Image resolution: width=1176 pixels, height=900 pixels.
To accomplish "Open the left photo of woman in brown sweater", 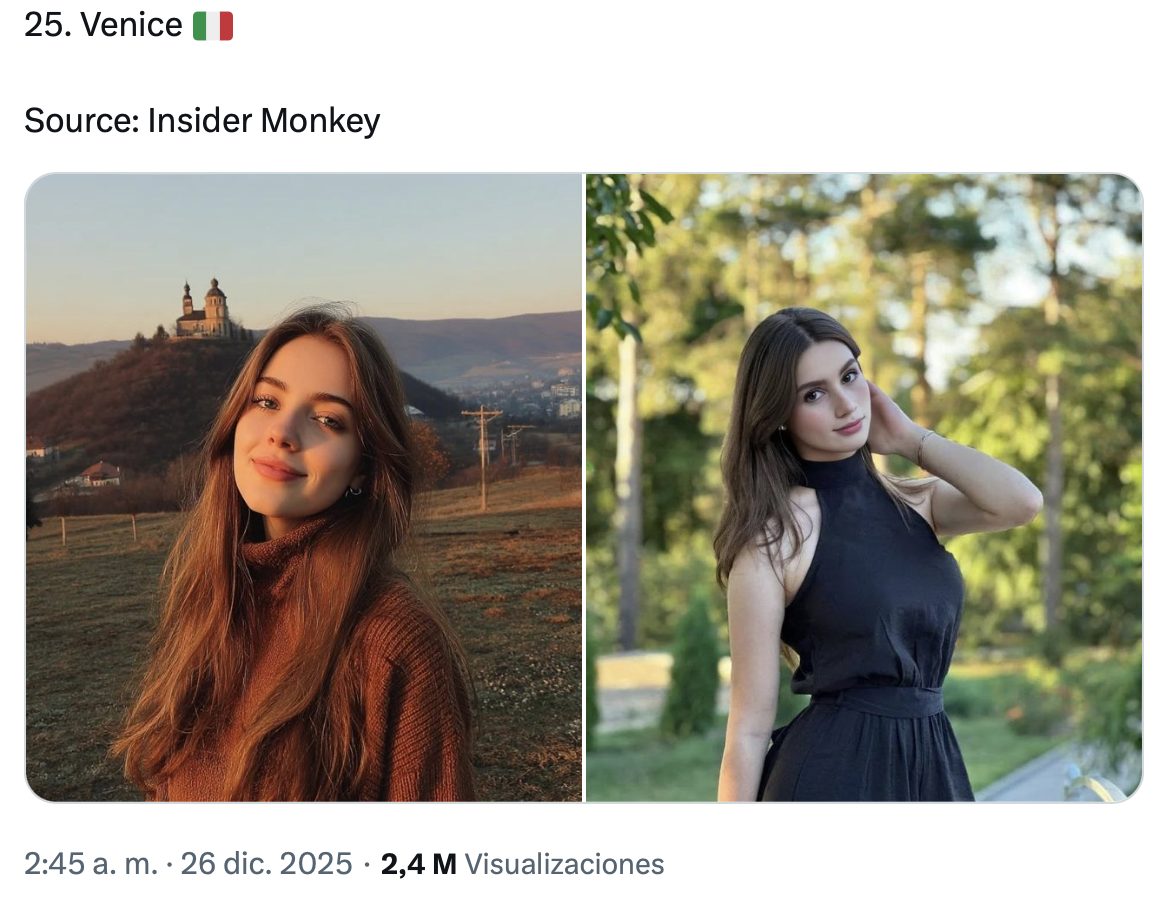I will pyautogui.click(x=304, y=487).
